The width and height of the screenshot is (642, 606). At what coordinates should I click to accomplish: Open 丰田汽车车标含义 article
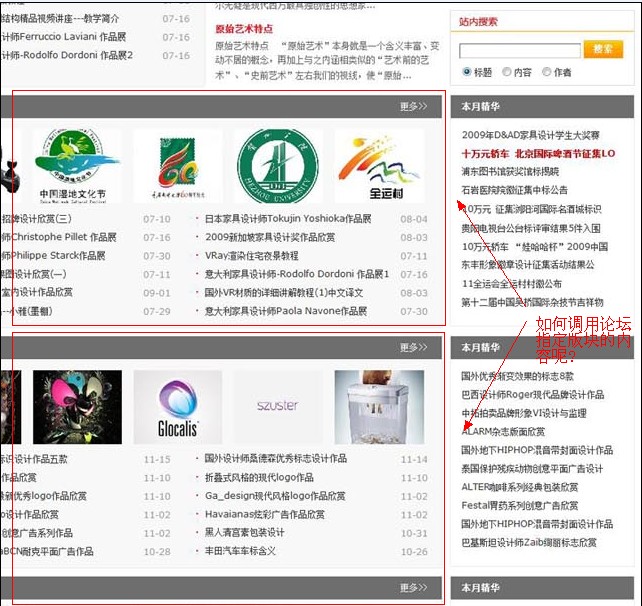240,551
